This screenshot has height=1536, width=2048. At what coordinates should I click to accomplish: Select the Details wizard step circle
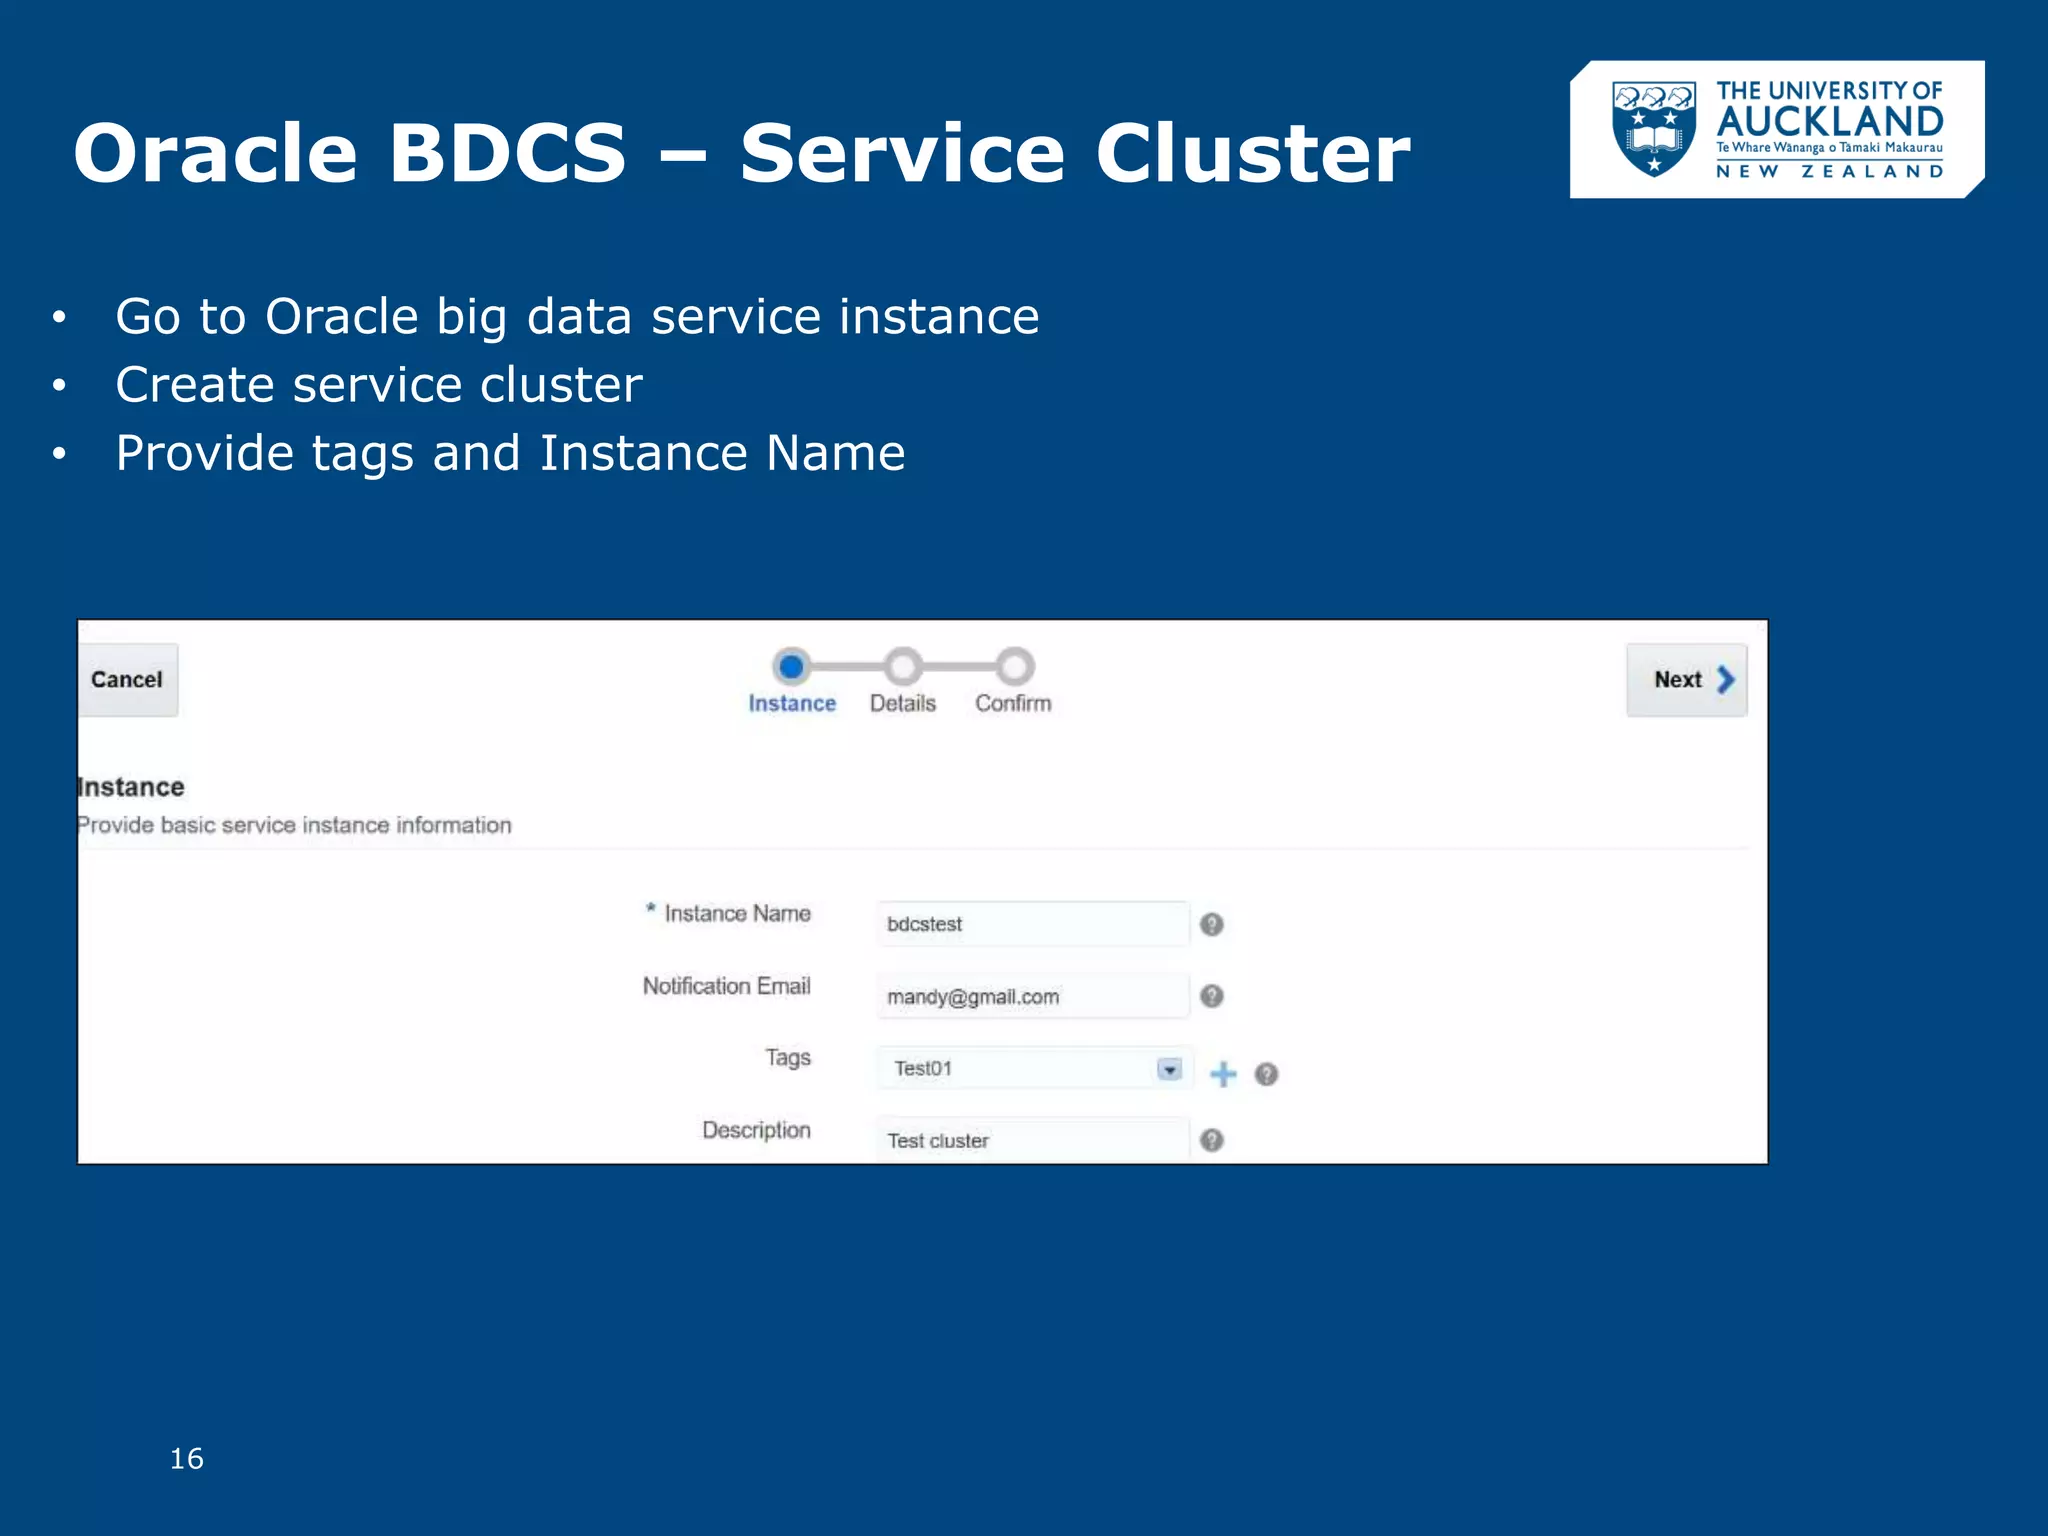903,666
